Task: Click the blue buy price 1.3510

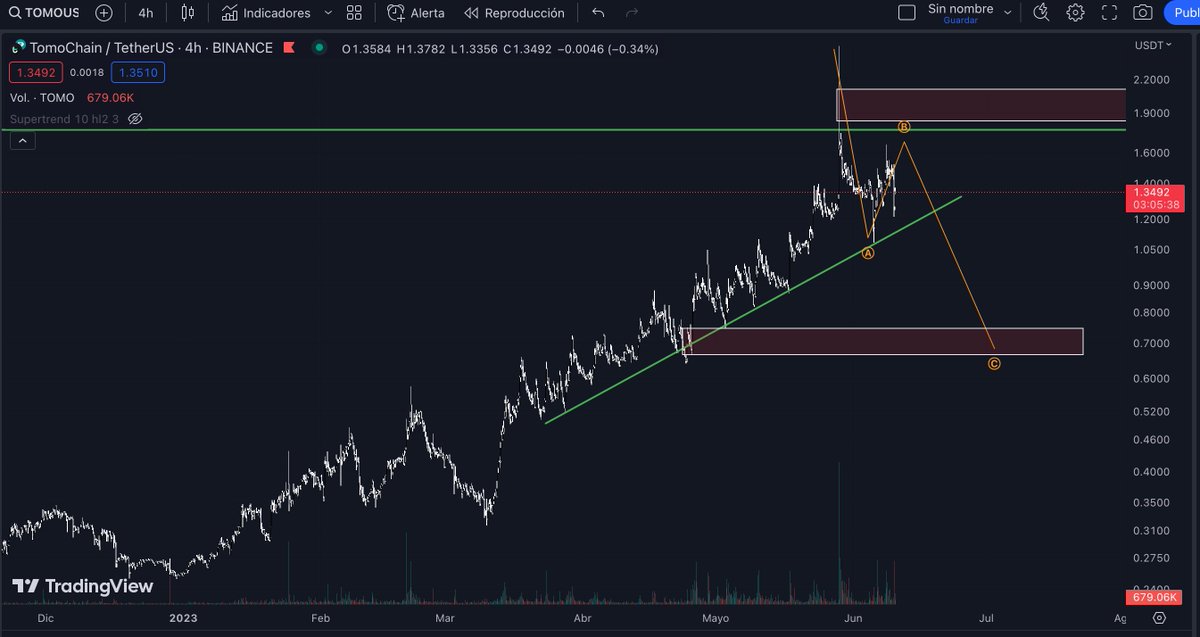Action: 138,72
